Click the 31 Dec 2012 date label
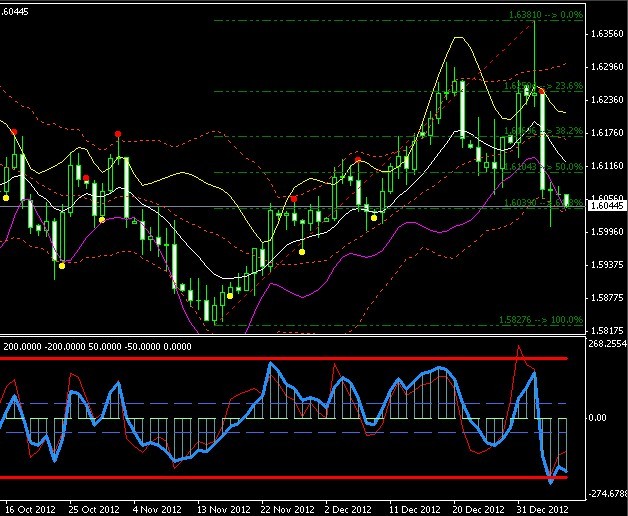 543,510
